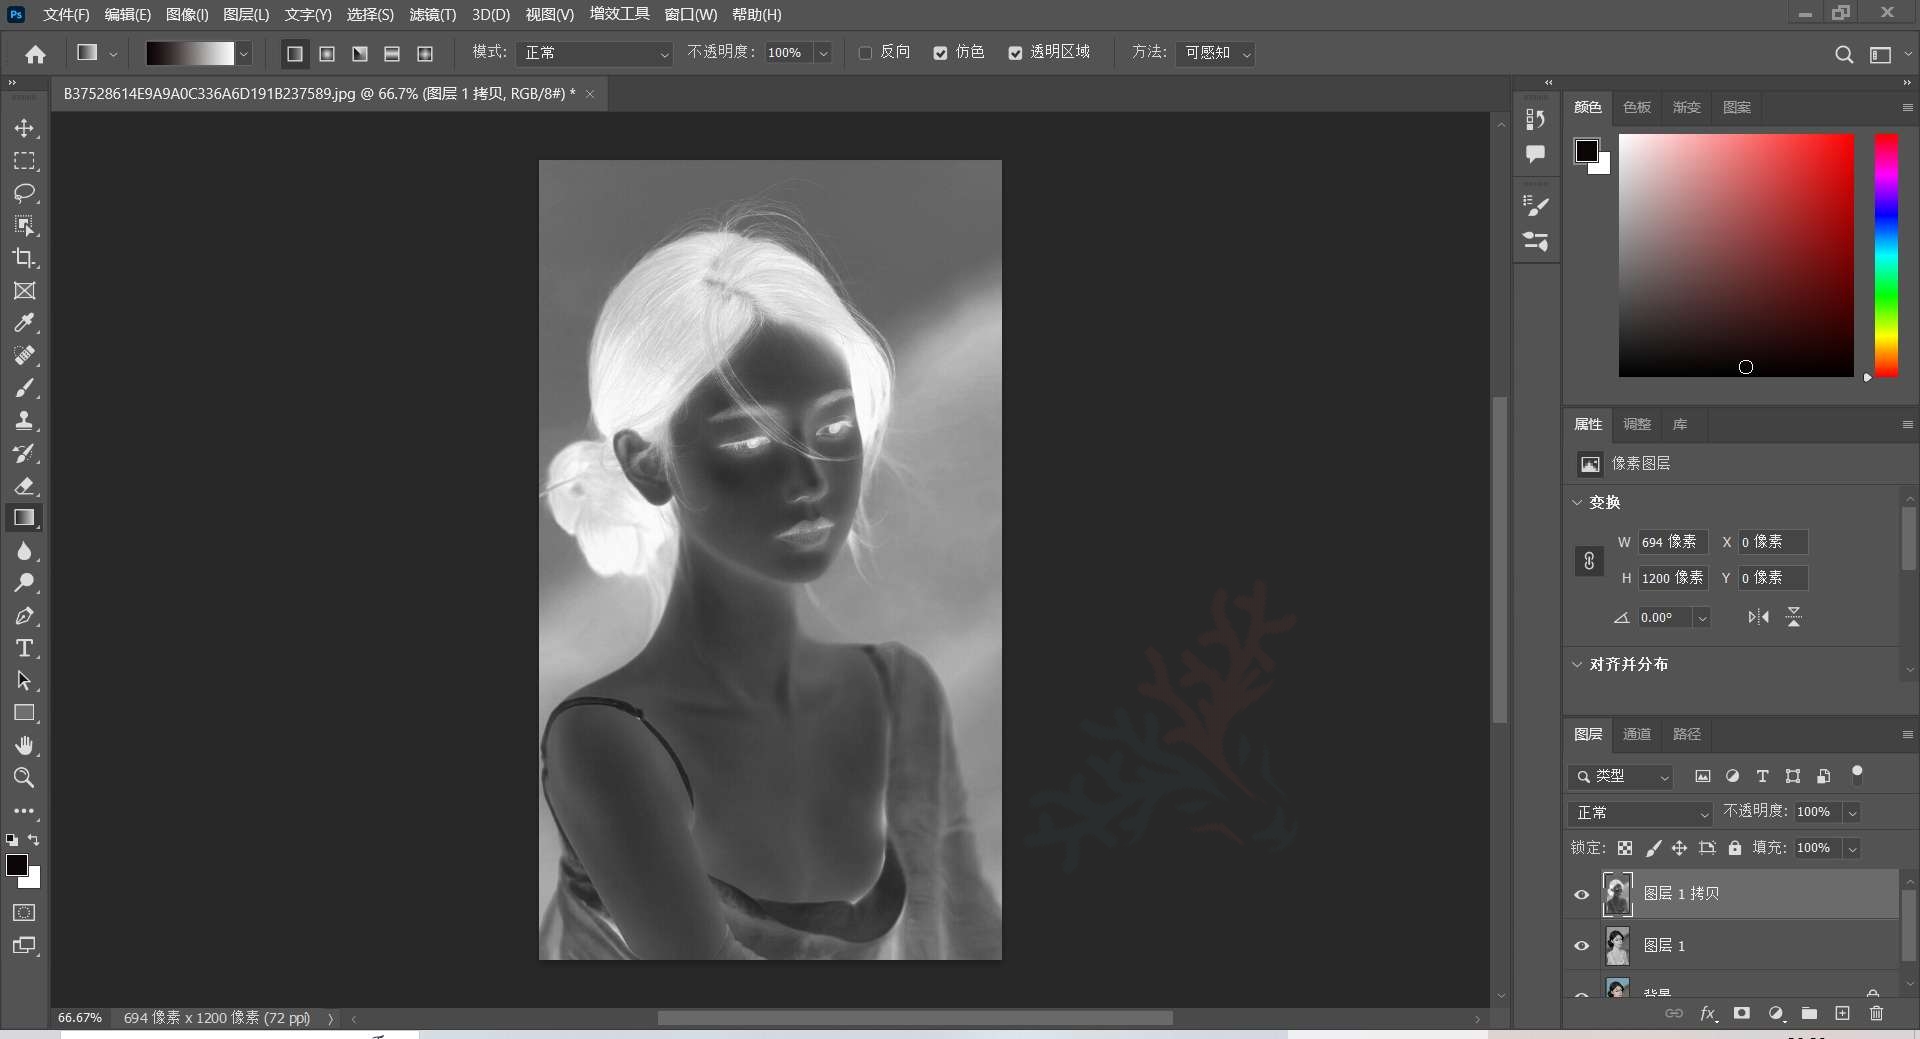The image size is (1920, 1039).
Task: Open the 图像(I) menu
Action: click(x=187, y=15)
